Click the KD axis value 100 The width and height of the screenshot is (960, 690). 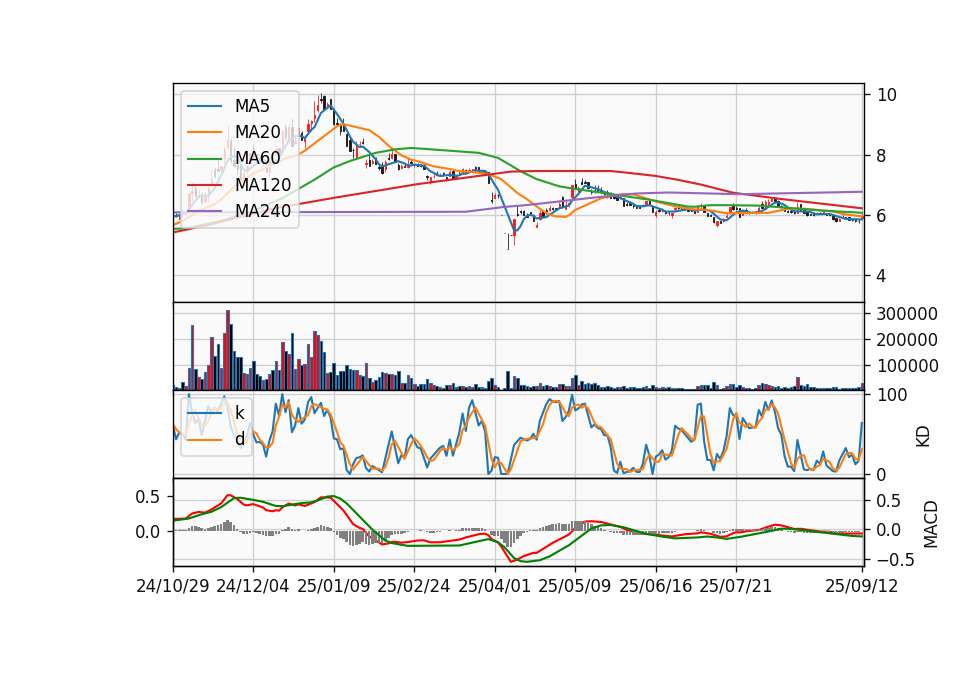coord(892,395)
